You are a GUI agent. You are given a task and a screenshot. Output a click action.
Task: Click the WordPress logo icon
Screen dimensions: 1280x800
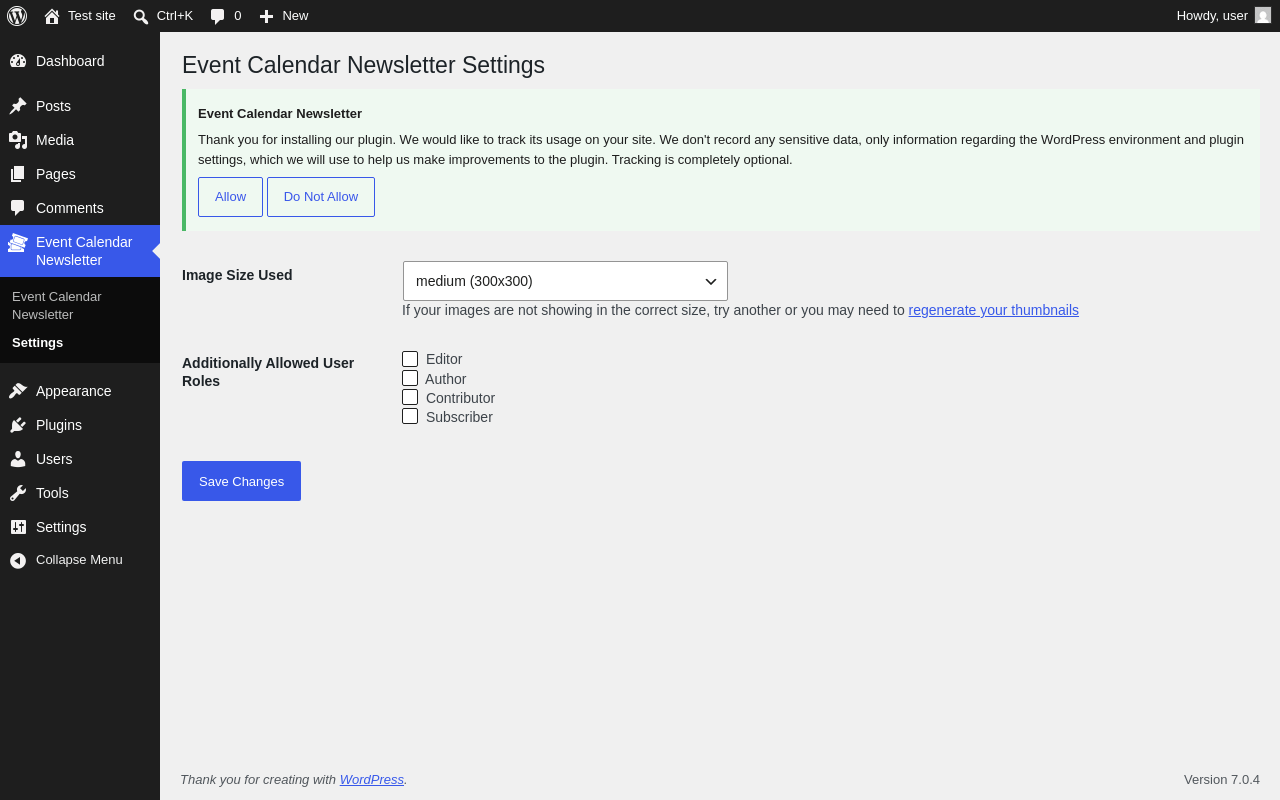coord(17,16)
